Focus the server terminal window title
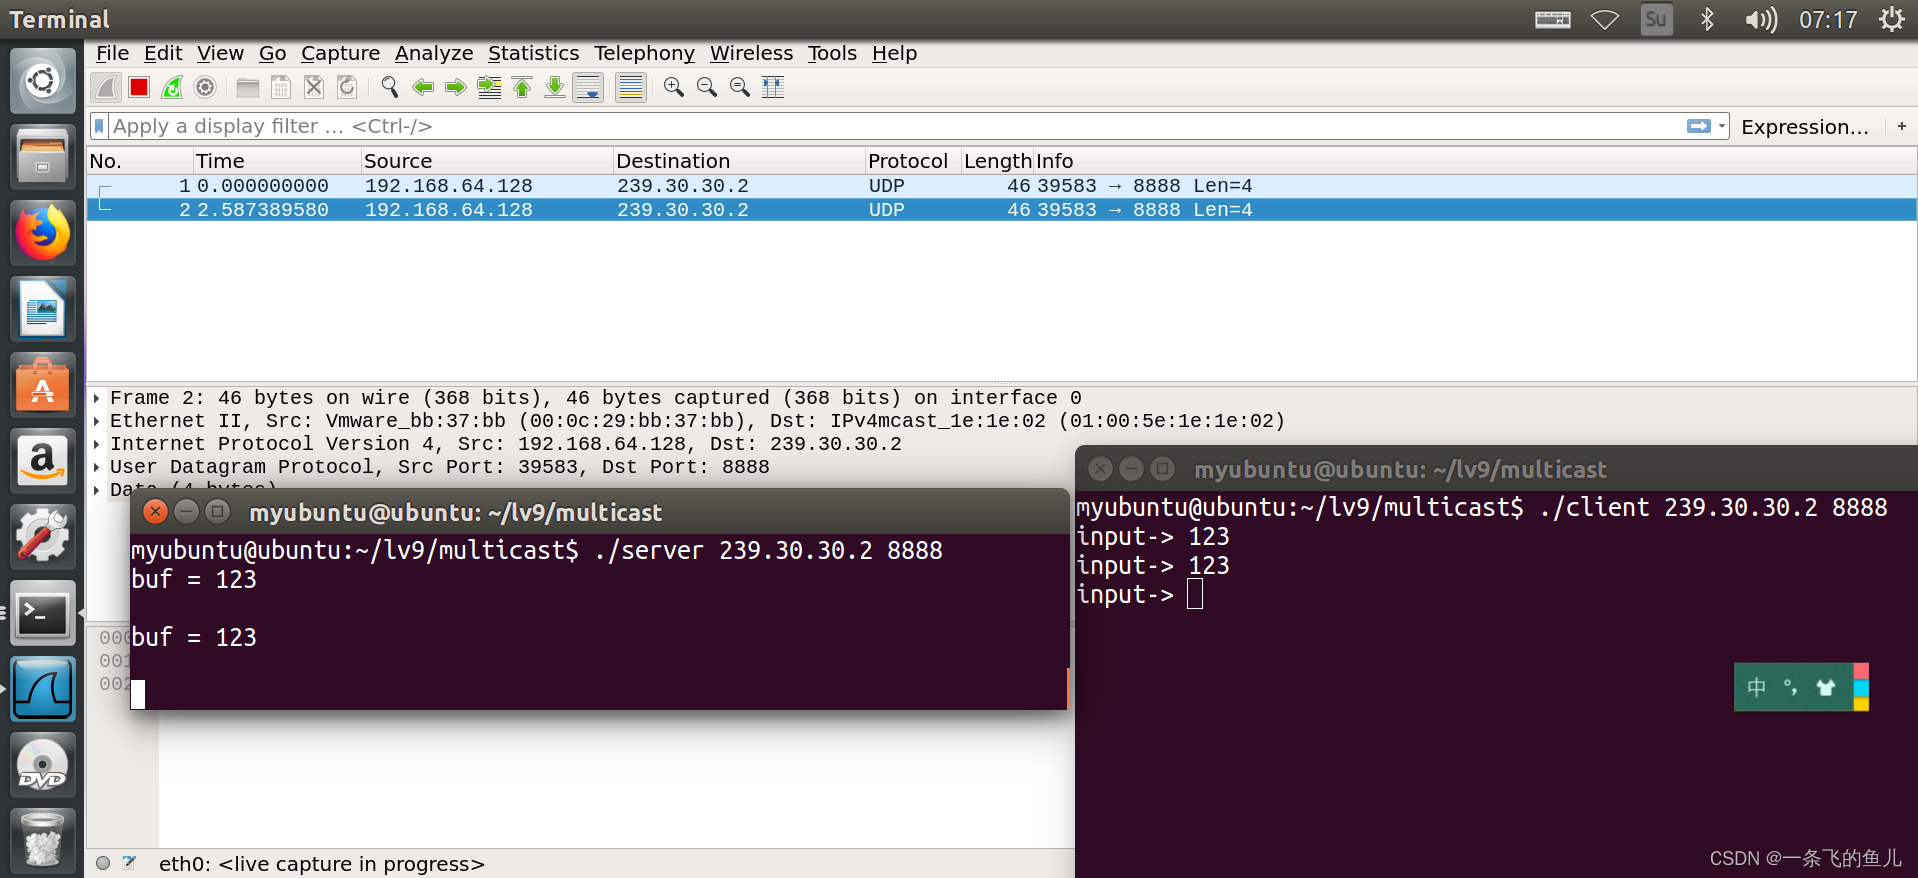The image size is (1918, 878). (455, 512)
